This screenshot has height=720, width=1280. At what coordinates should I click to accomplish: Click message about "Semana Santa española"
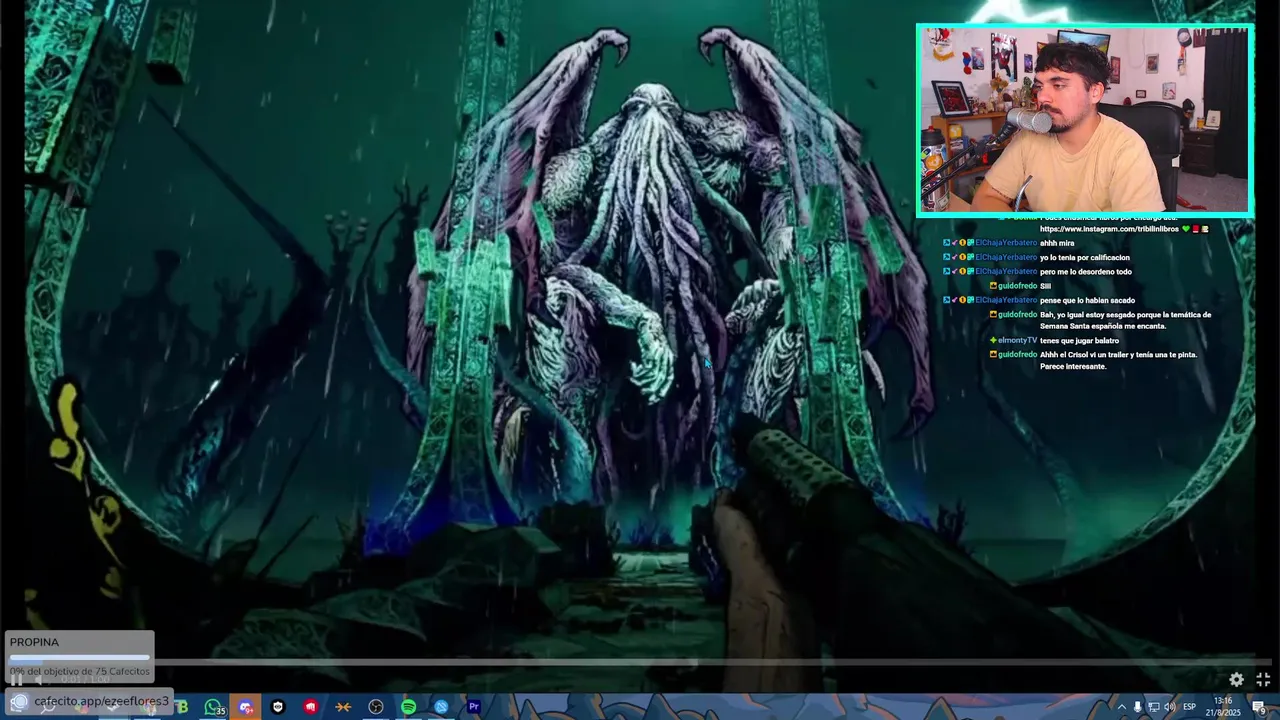click(x=1125, y=320)
